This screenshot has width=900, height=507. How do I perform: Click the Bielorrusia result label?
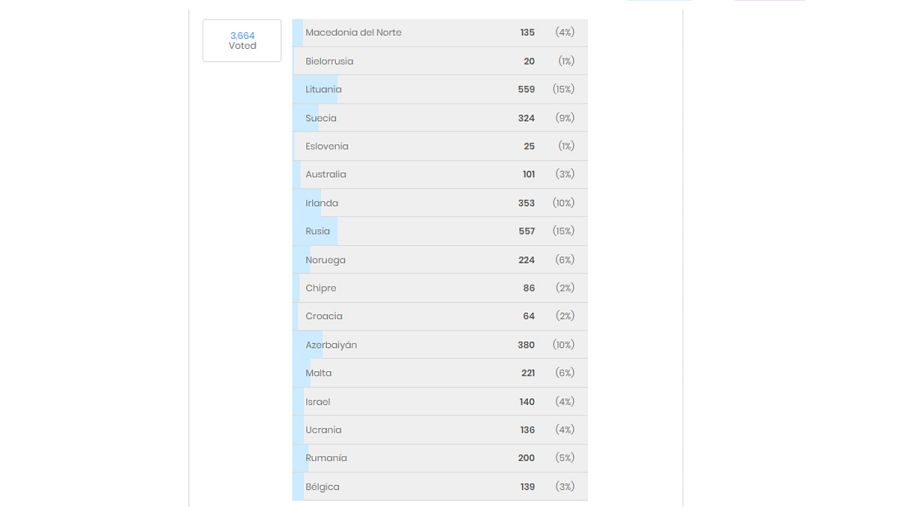329,61
